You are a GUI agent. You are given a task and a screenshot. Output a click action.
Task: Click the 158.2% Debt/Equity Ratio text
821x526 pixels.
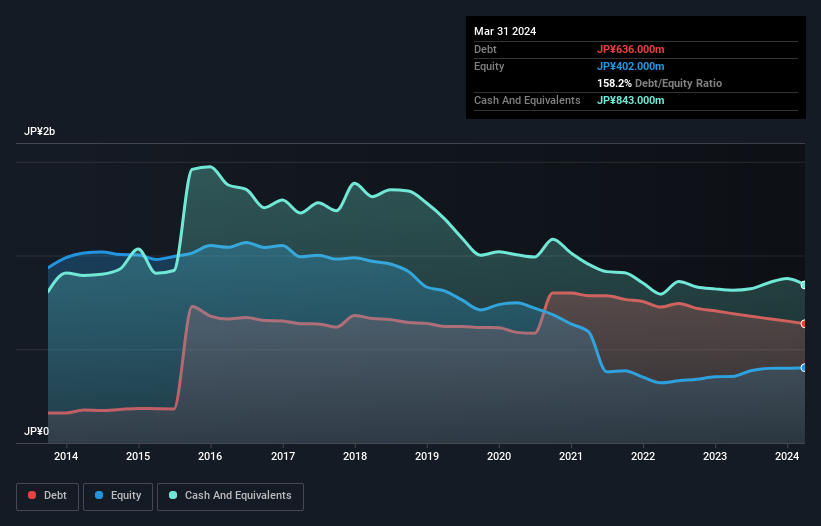[x=659, y=83]
